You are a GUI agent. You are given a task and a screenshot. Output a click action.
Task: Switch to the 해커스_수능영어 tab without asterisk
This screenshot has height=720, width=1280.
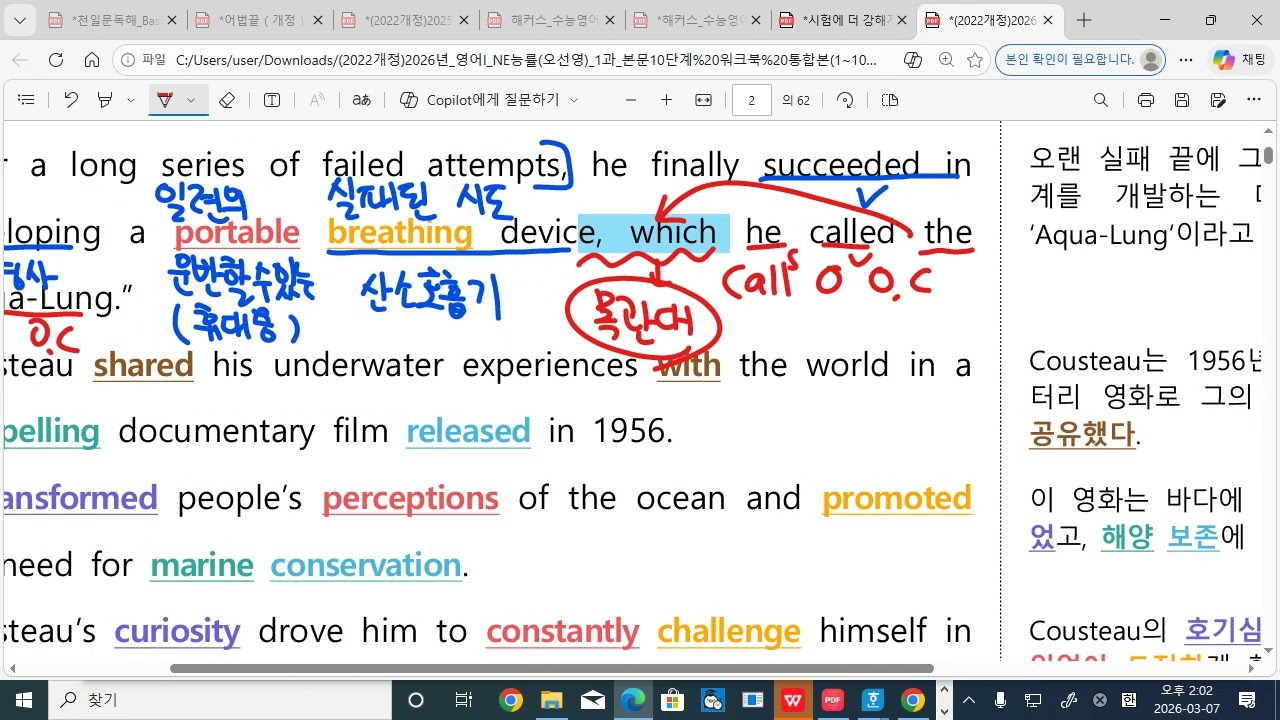(x=549, y=20)
